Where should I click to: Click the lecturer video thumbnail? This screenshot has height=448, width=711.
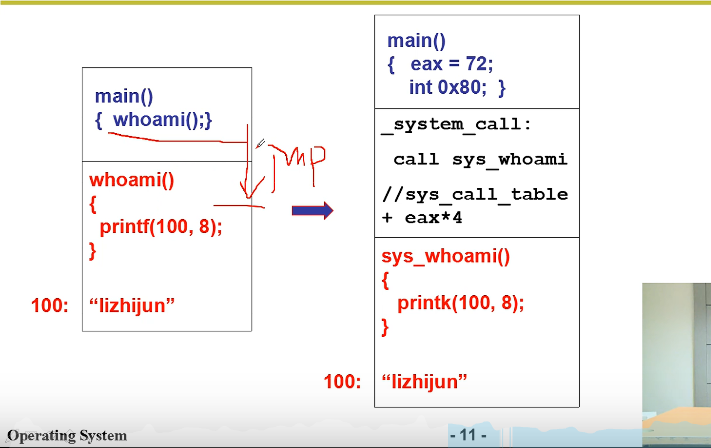677,365
